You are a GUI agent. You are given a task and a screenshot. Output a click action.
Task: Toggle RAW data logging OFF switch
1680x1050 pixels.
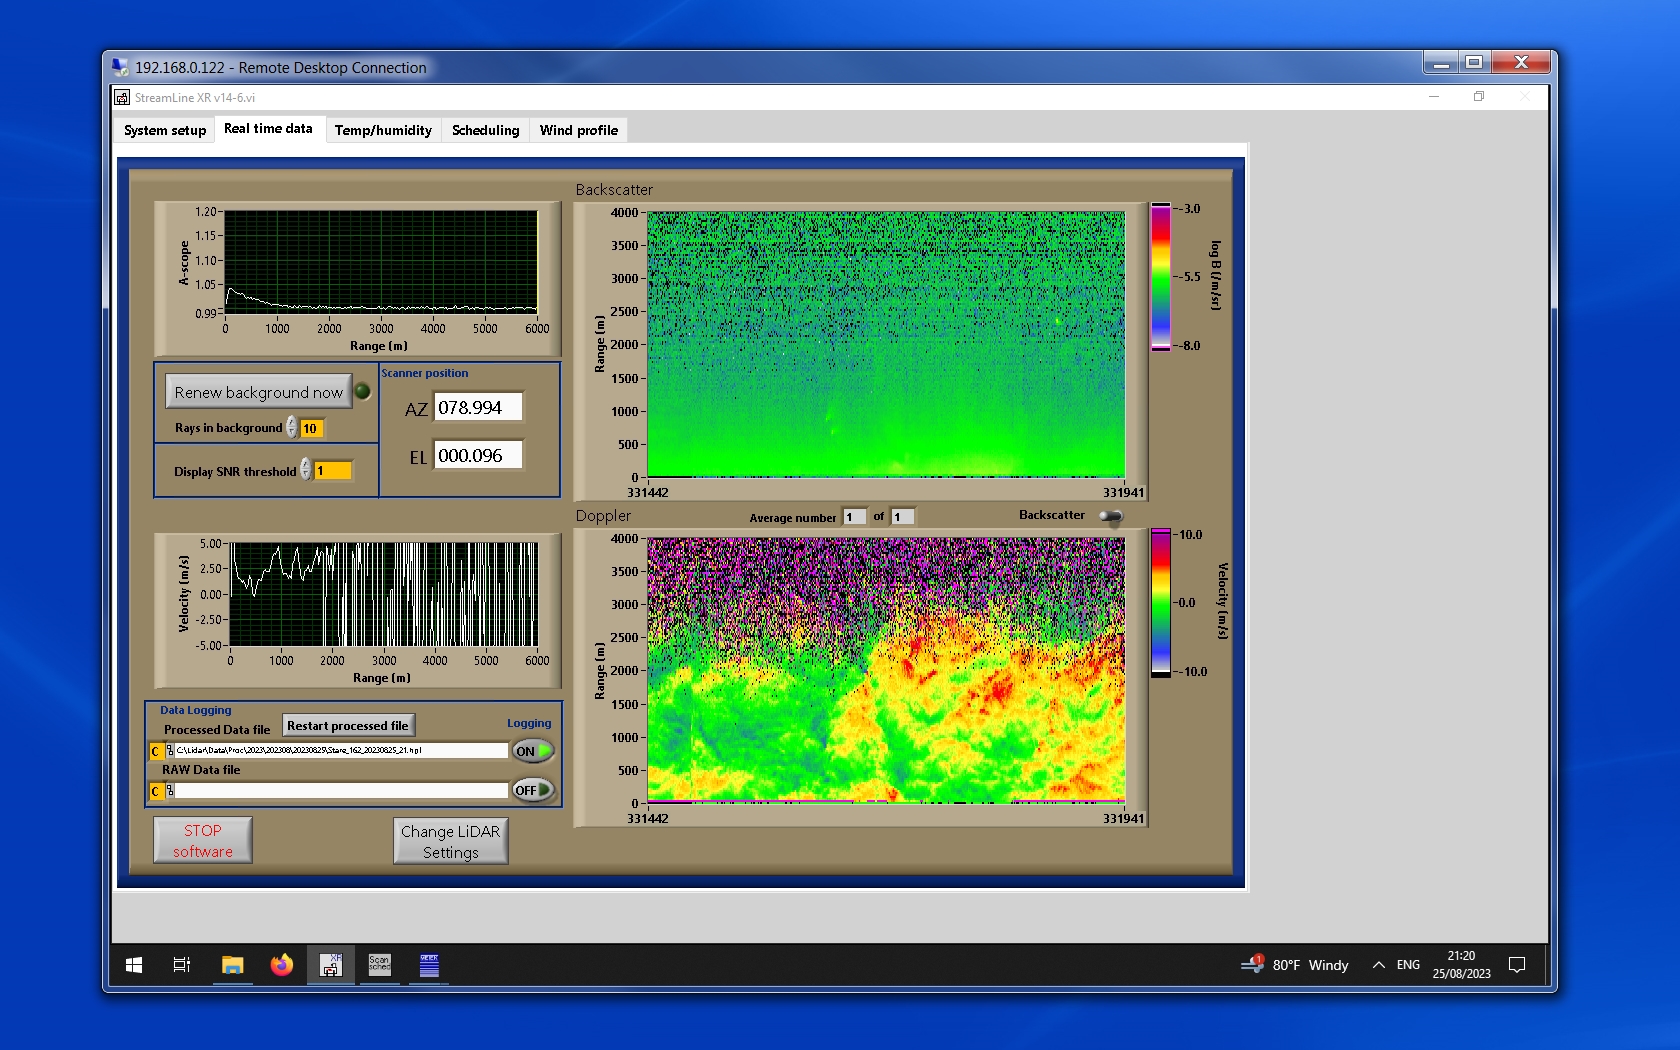(533, 790)
